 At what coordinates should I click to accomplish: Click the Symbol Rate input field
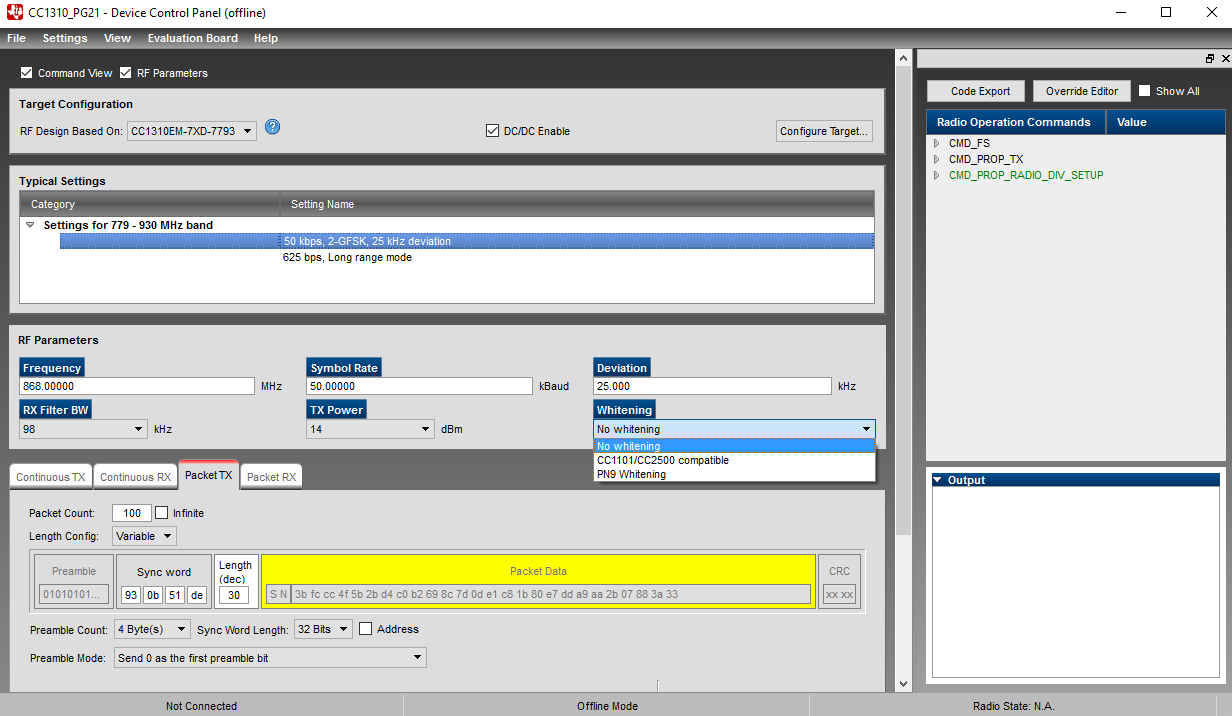pos(419,386)
